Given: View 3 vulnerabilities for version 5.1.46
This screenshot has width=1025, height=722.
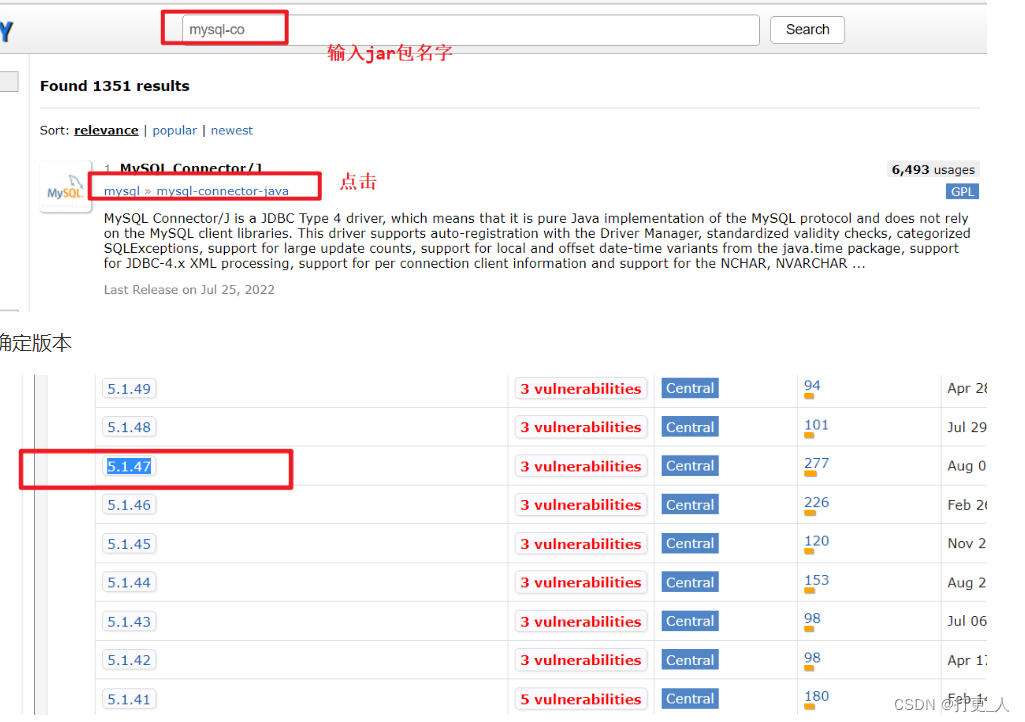Looking at the screenshot, I should [x=580, y=505].
